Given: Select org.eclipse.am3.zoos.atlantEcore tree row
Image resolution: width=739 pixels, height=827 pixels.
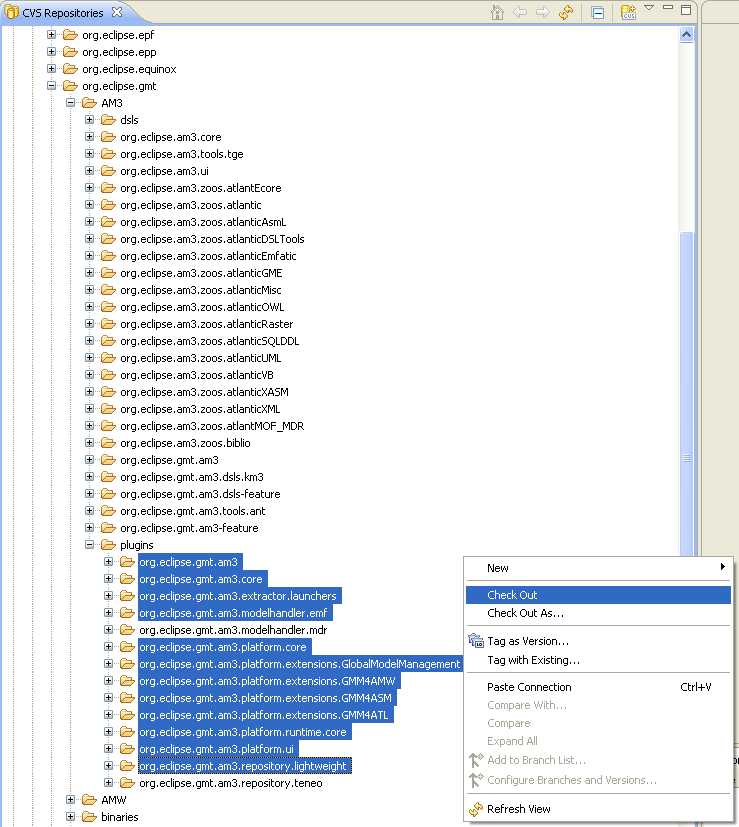Looking at the screenshot, I should [200, 188].
